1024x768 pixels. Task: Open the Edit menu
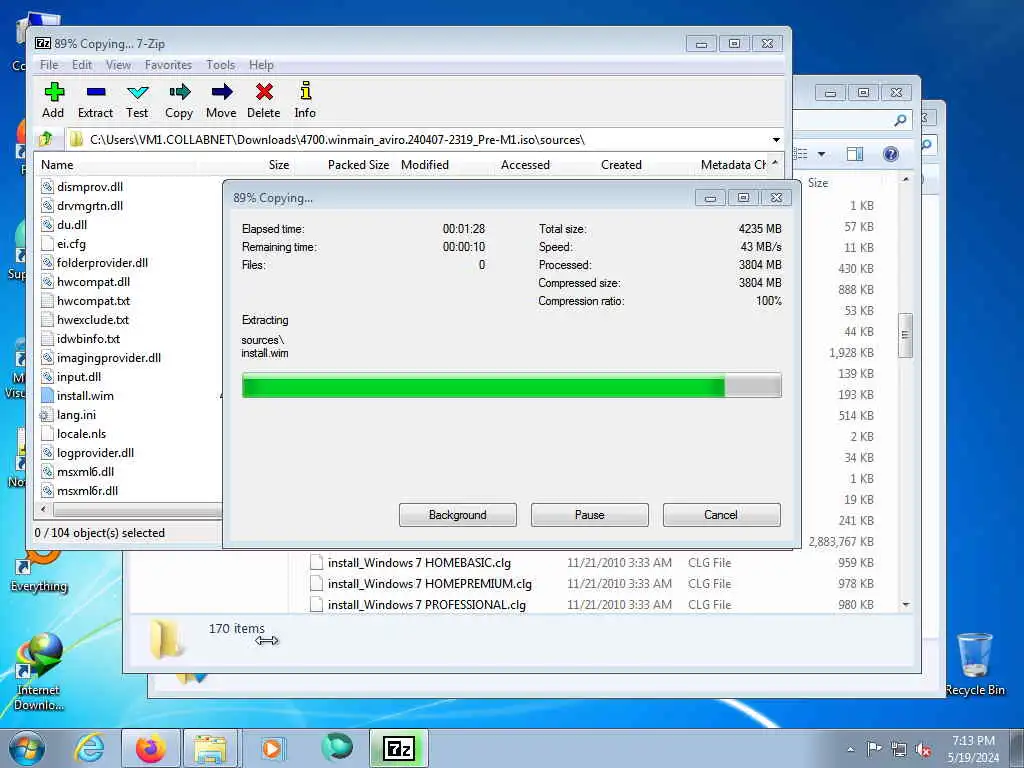tap(82, 65)
